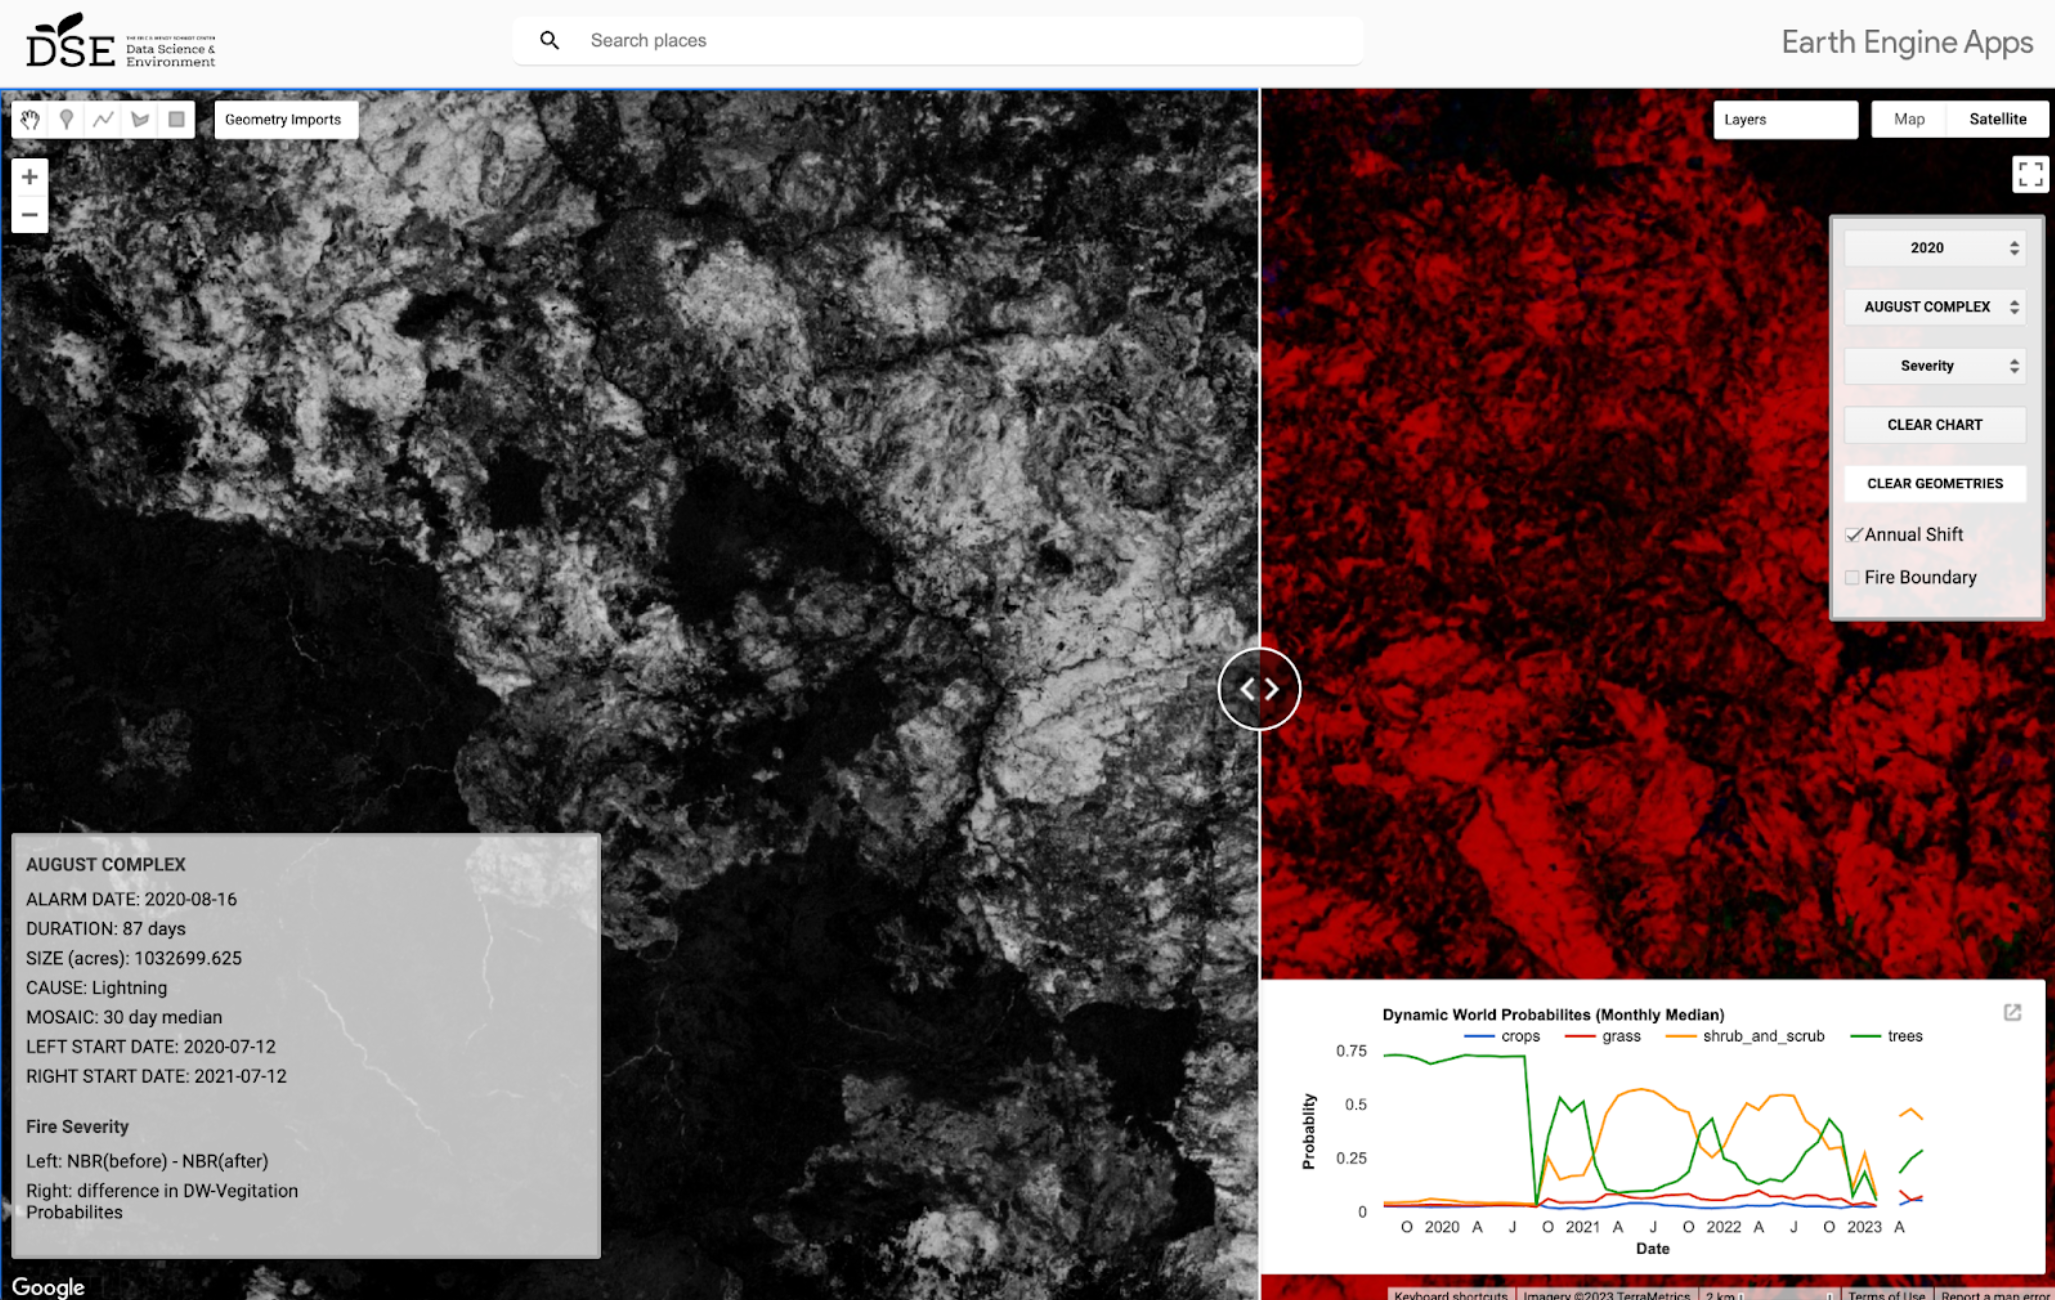Click Earth Engine Apps title
The image size is (2055, 1300).
[1907, 42]
